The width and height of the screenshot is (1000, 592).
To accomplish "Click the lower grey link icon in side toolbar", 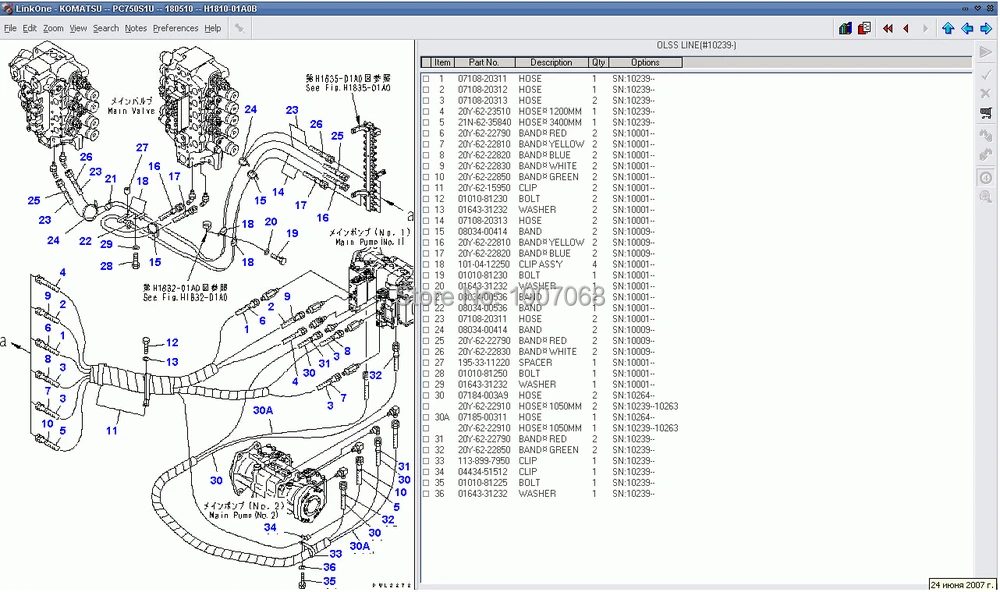I will pos(986,154).
